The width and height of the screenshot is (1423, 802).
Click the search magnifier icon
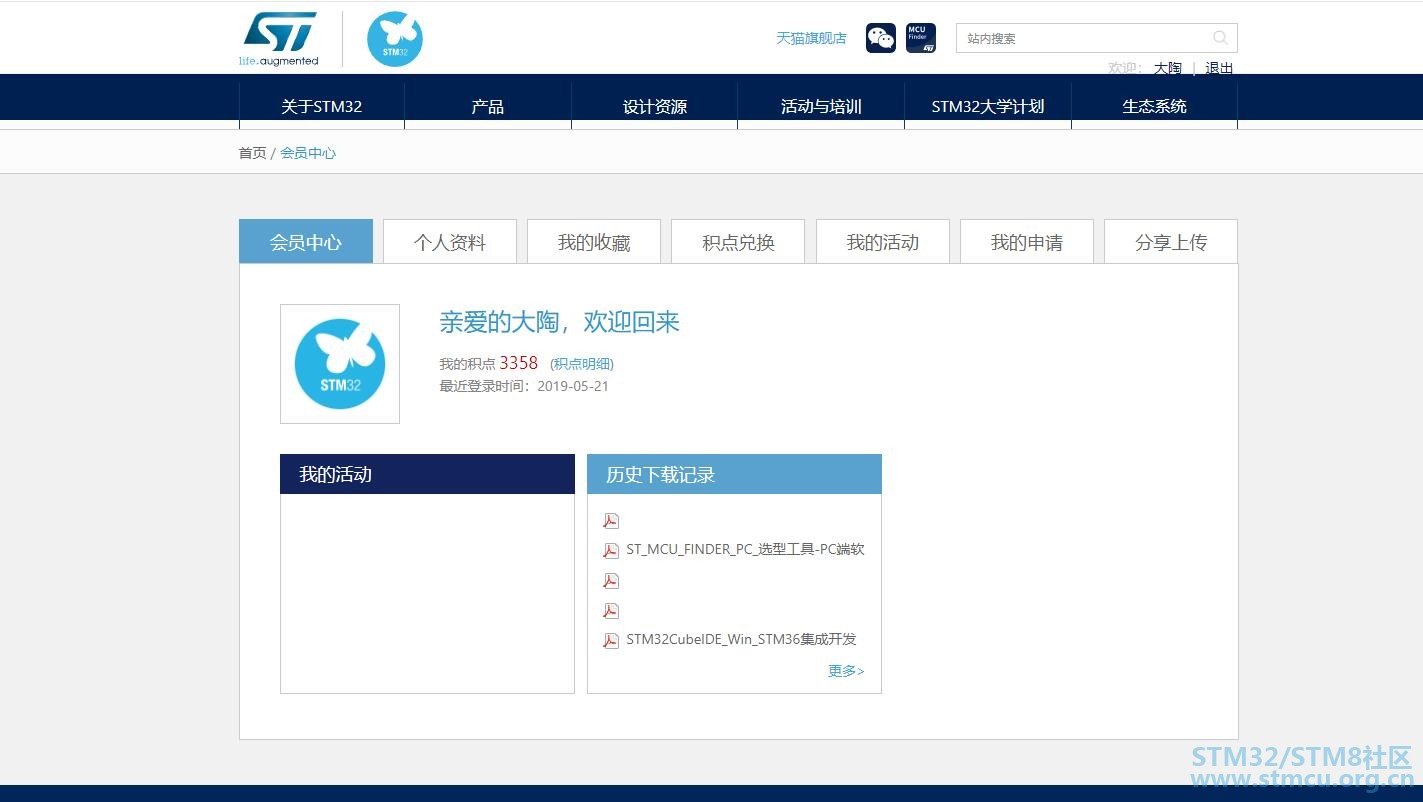click(x=1220, y=38)
